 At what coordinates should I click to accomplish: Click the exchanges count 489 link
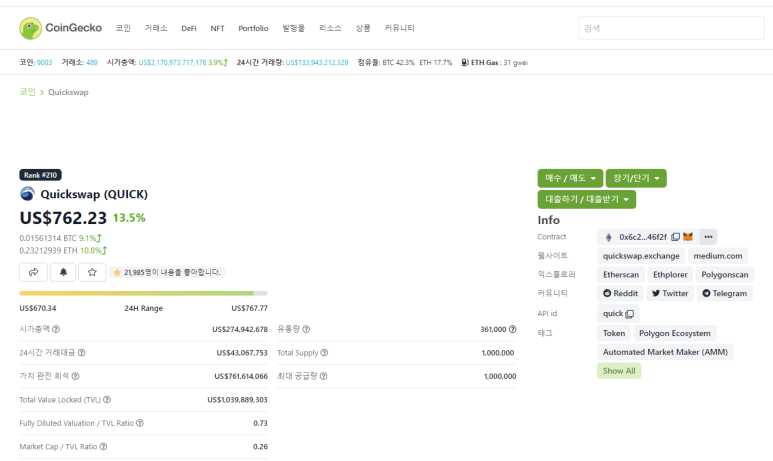92,63
